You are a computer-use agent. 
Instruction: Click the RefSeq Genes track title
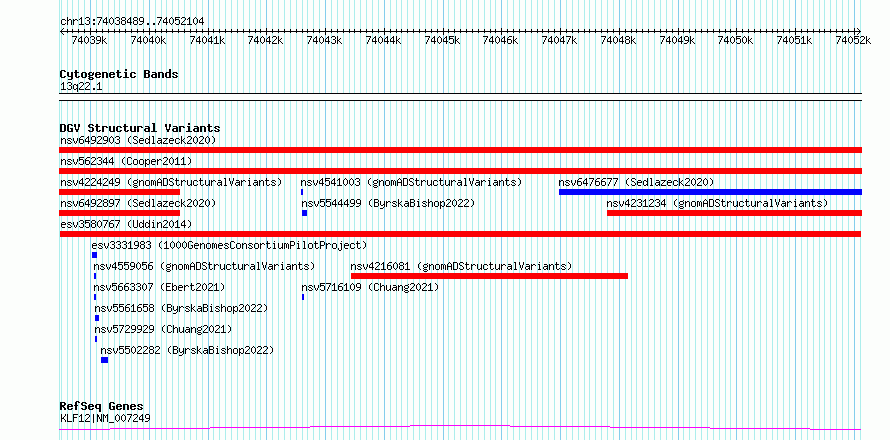click(x=101, y=407)
